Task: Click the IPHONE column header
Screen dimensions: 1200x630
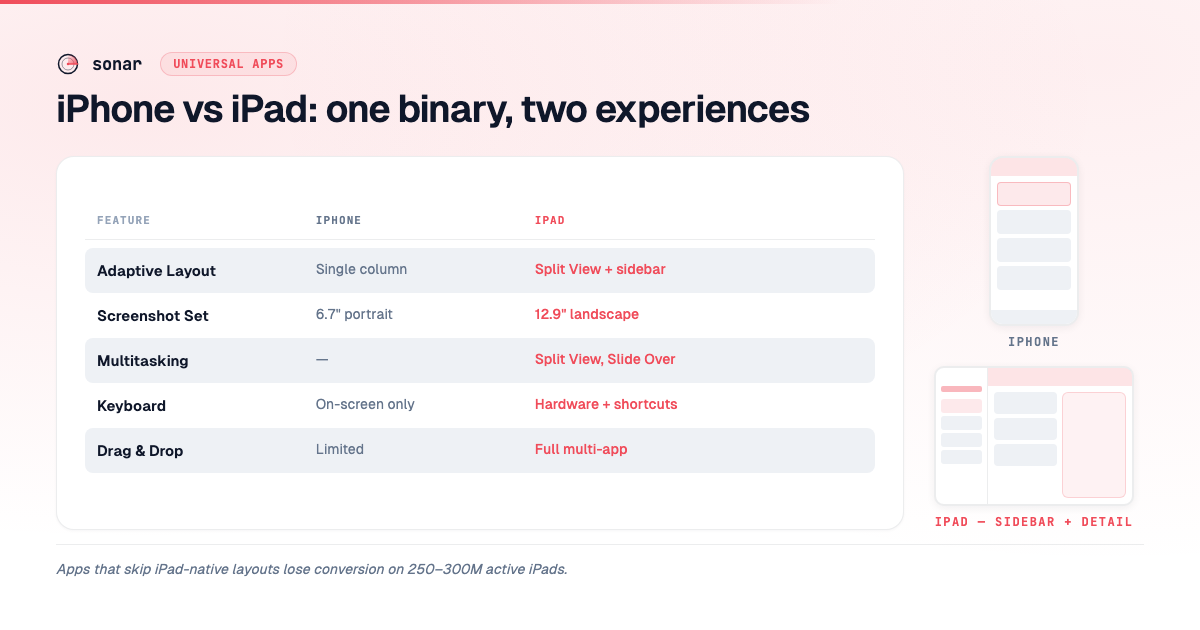Action: (339, 220)
